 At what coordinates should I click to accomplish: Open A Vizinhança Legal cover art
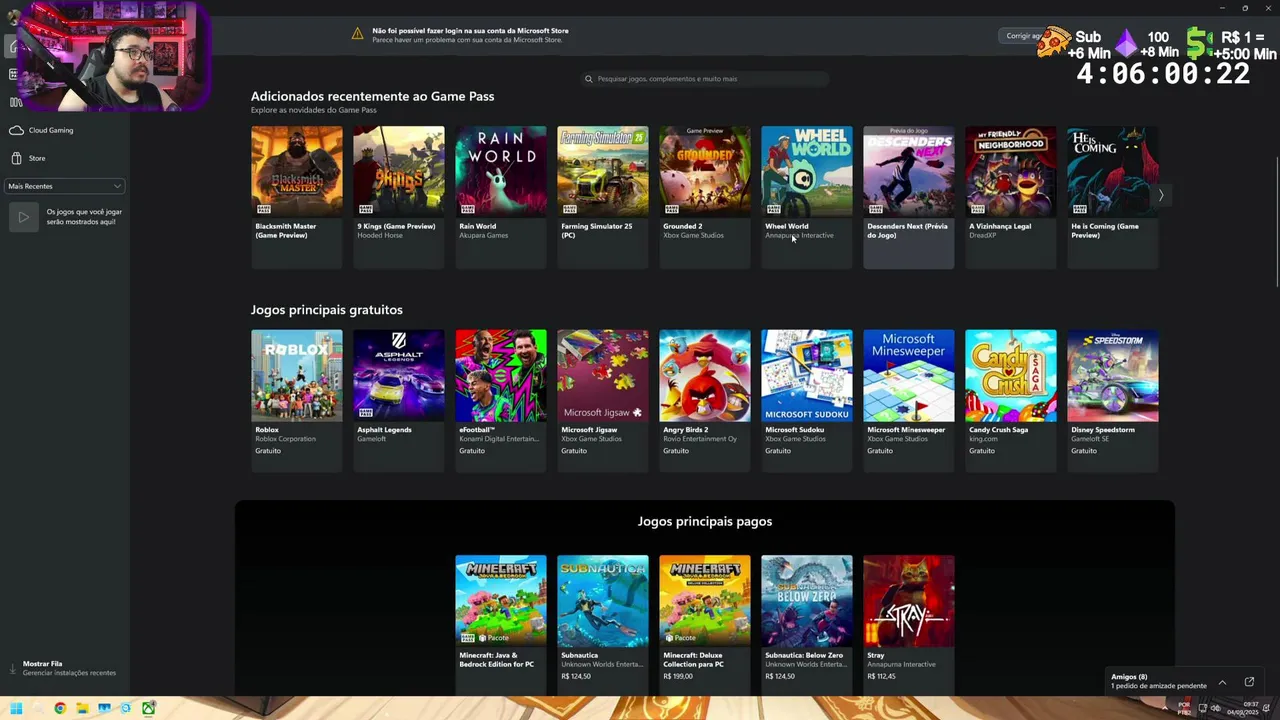pyautogui.click(x=1010, y=171)
